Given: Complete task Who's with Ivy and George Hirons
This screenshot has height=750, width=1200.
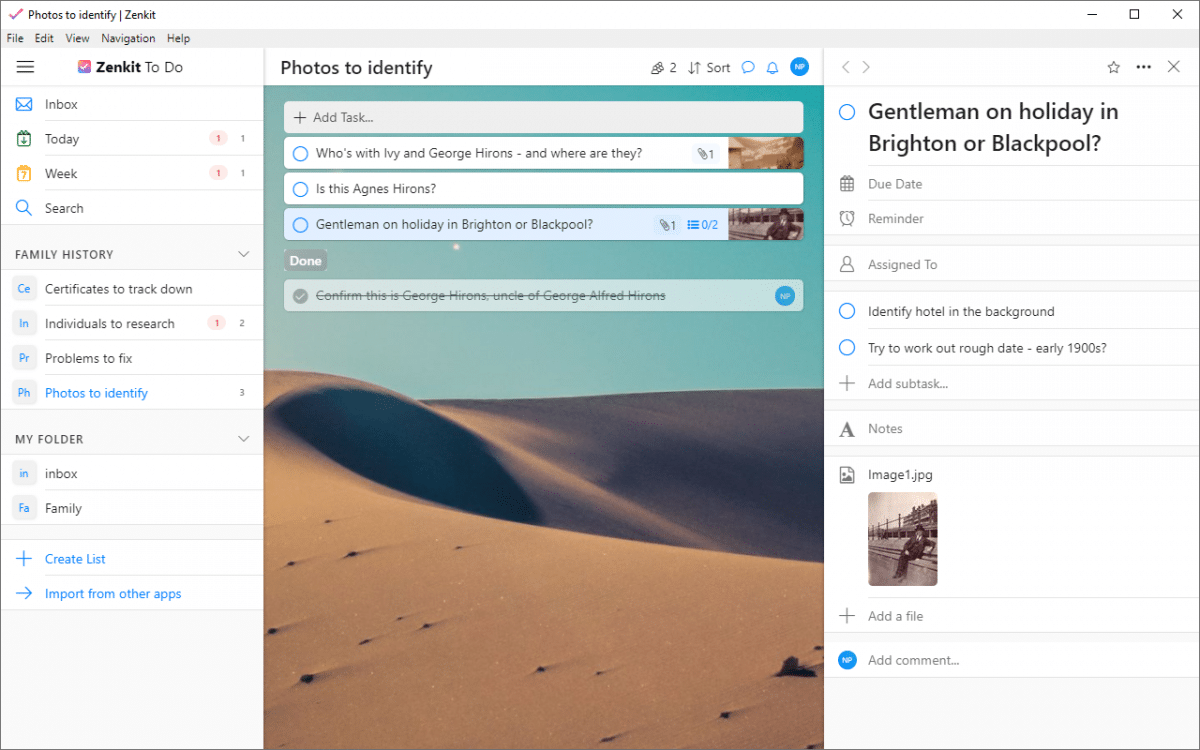Looking at the screenshot, I should pos(300,154).
